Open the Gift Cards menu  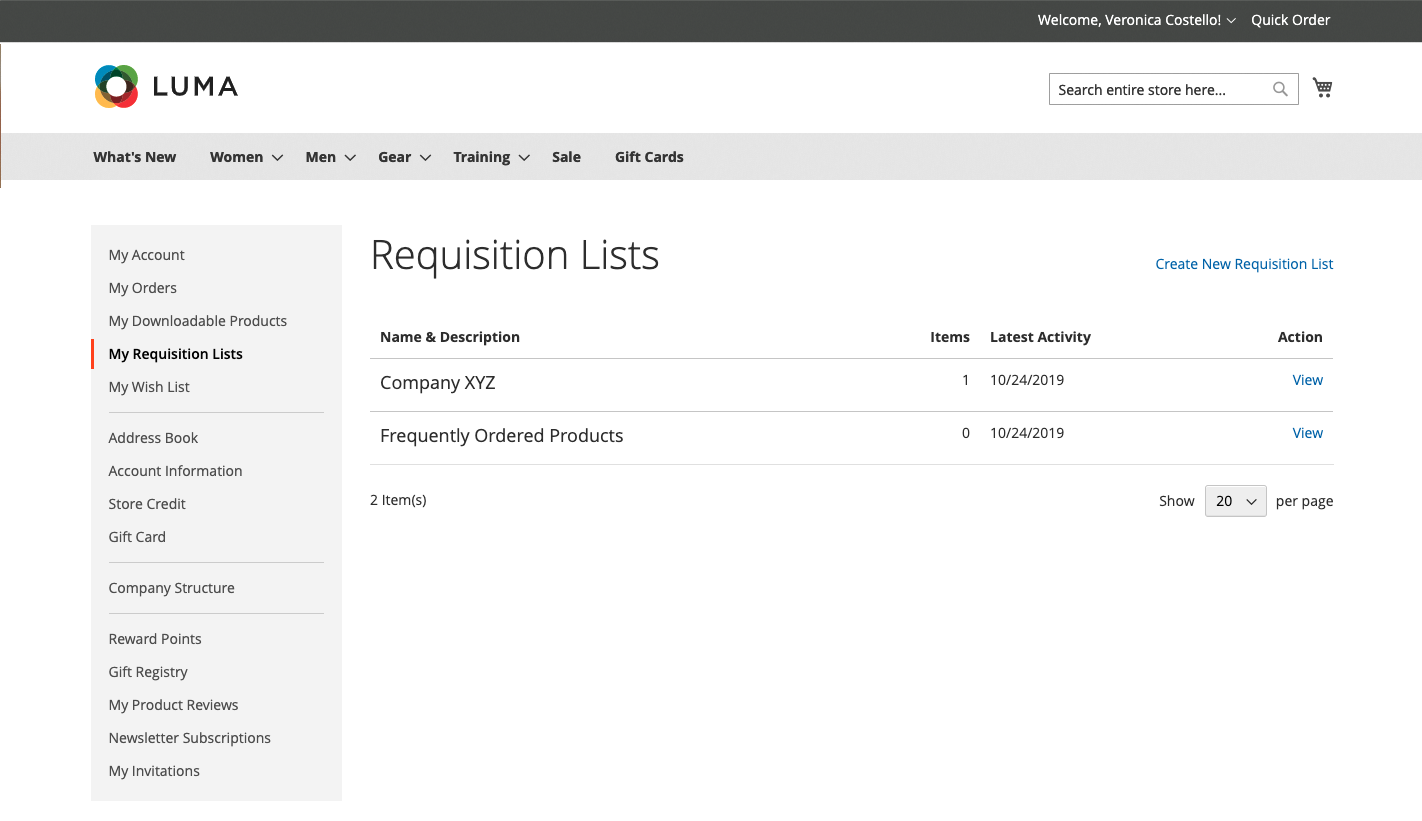tap(649, 157)
